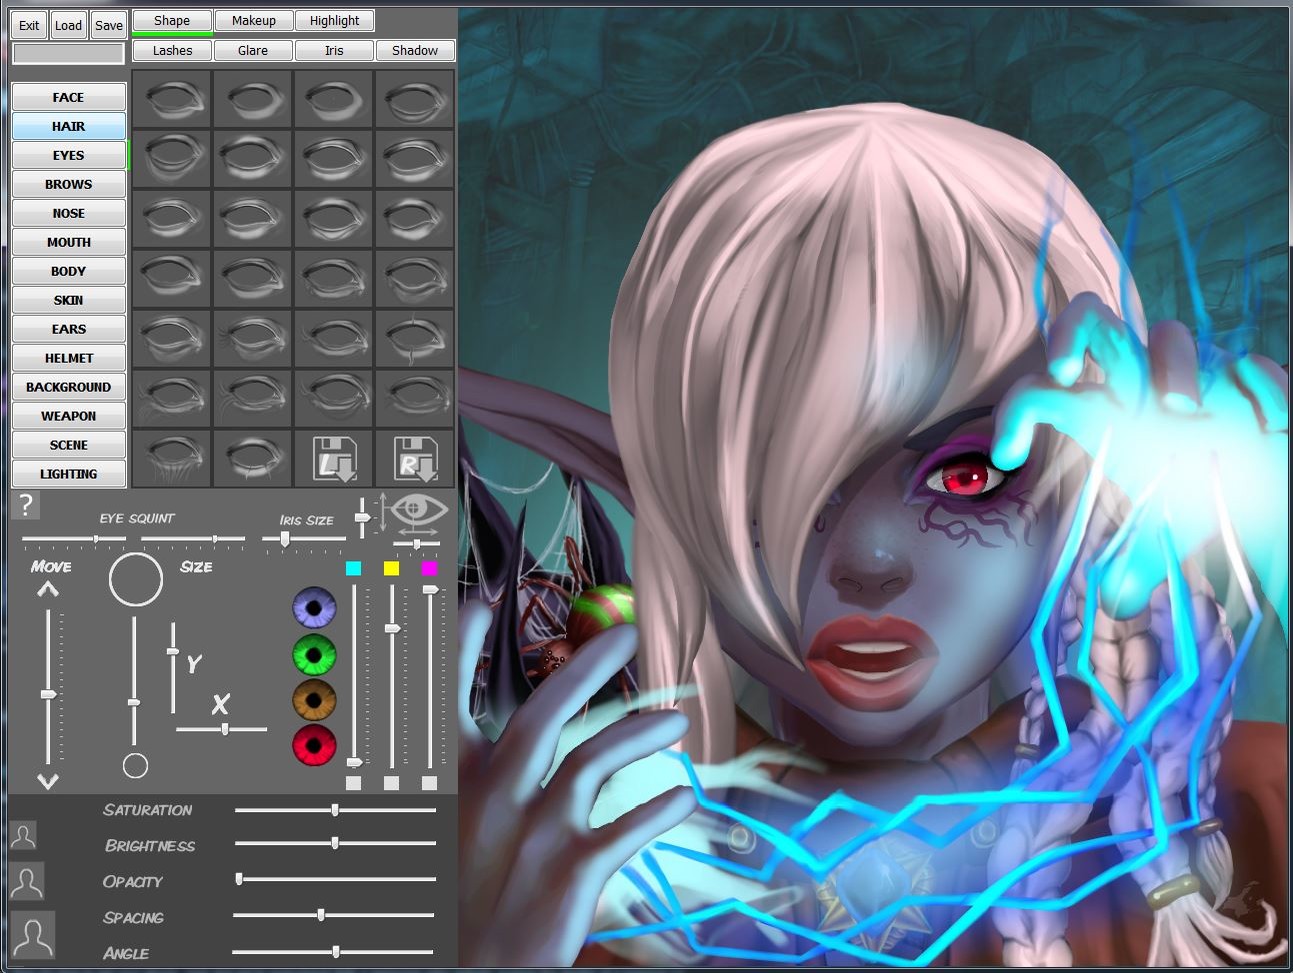Viewport: 1293px width, 973px height.
Task: Select the Load Left eye shape disk icon
Action: click(x=334, y=458)
